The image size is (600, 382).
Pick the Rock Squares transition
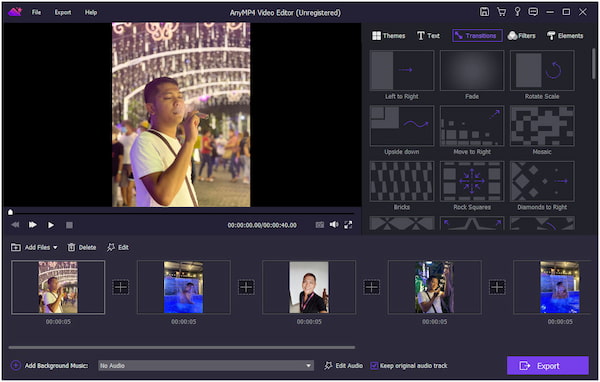pos(472,181)
